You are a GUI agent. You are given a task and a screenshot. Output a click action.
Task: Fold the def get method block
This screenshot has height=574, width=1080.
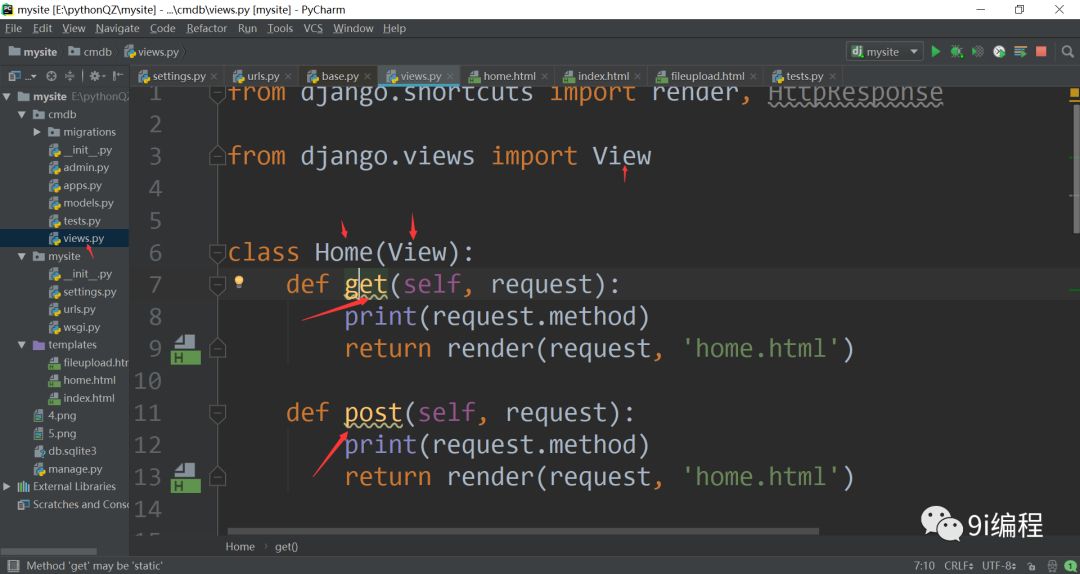tap(217, 285)
